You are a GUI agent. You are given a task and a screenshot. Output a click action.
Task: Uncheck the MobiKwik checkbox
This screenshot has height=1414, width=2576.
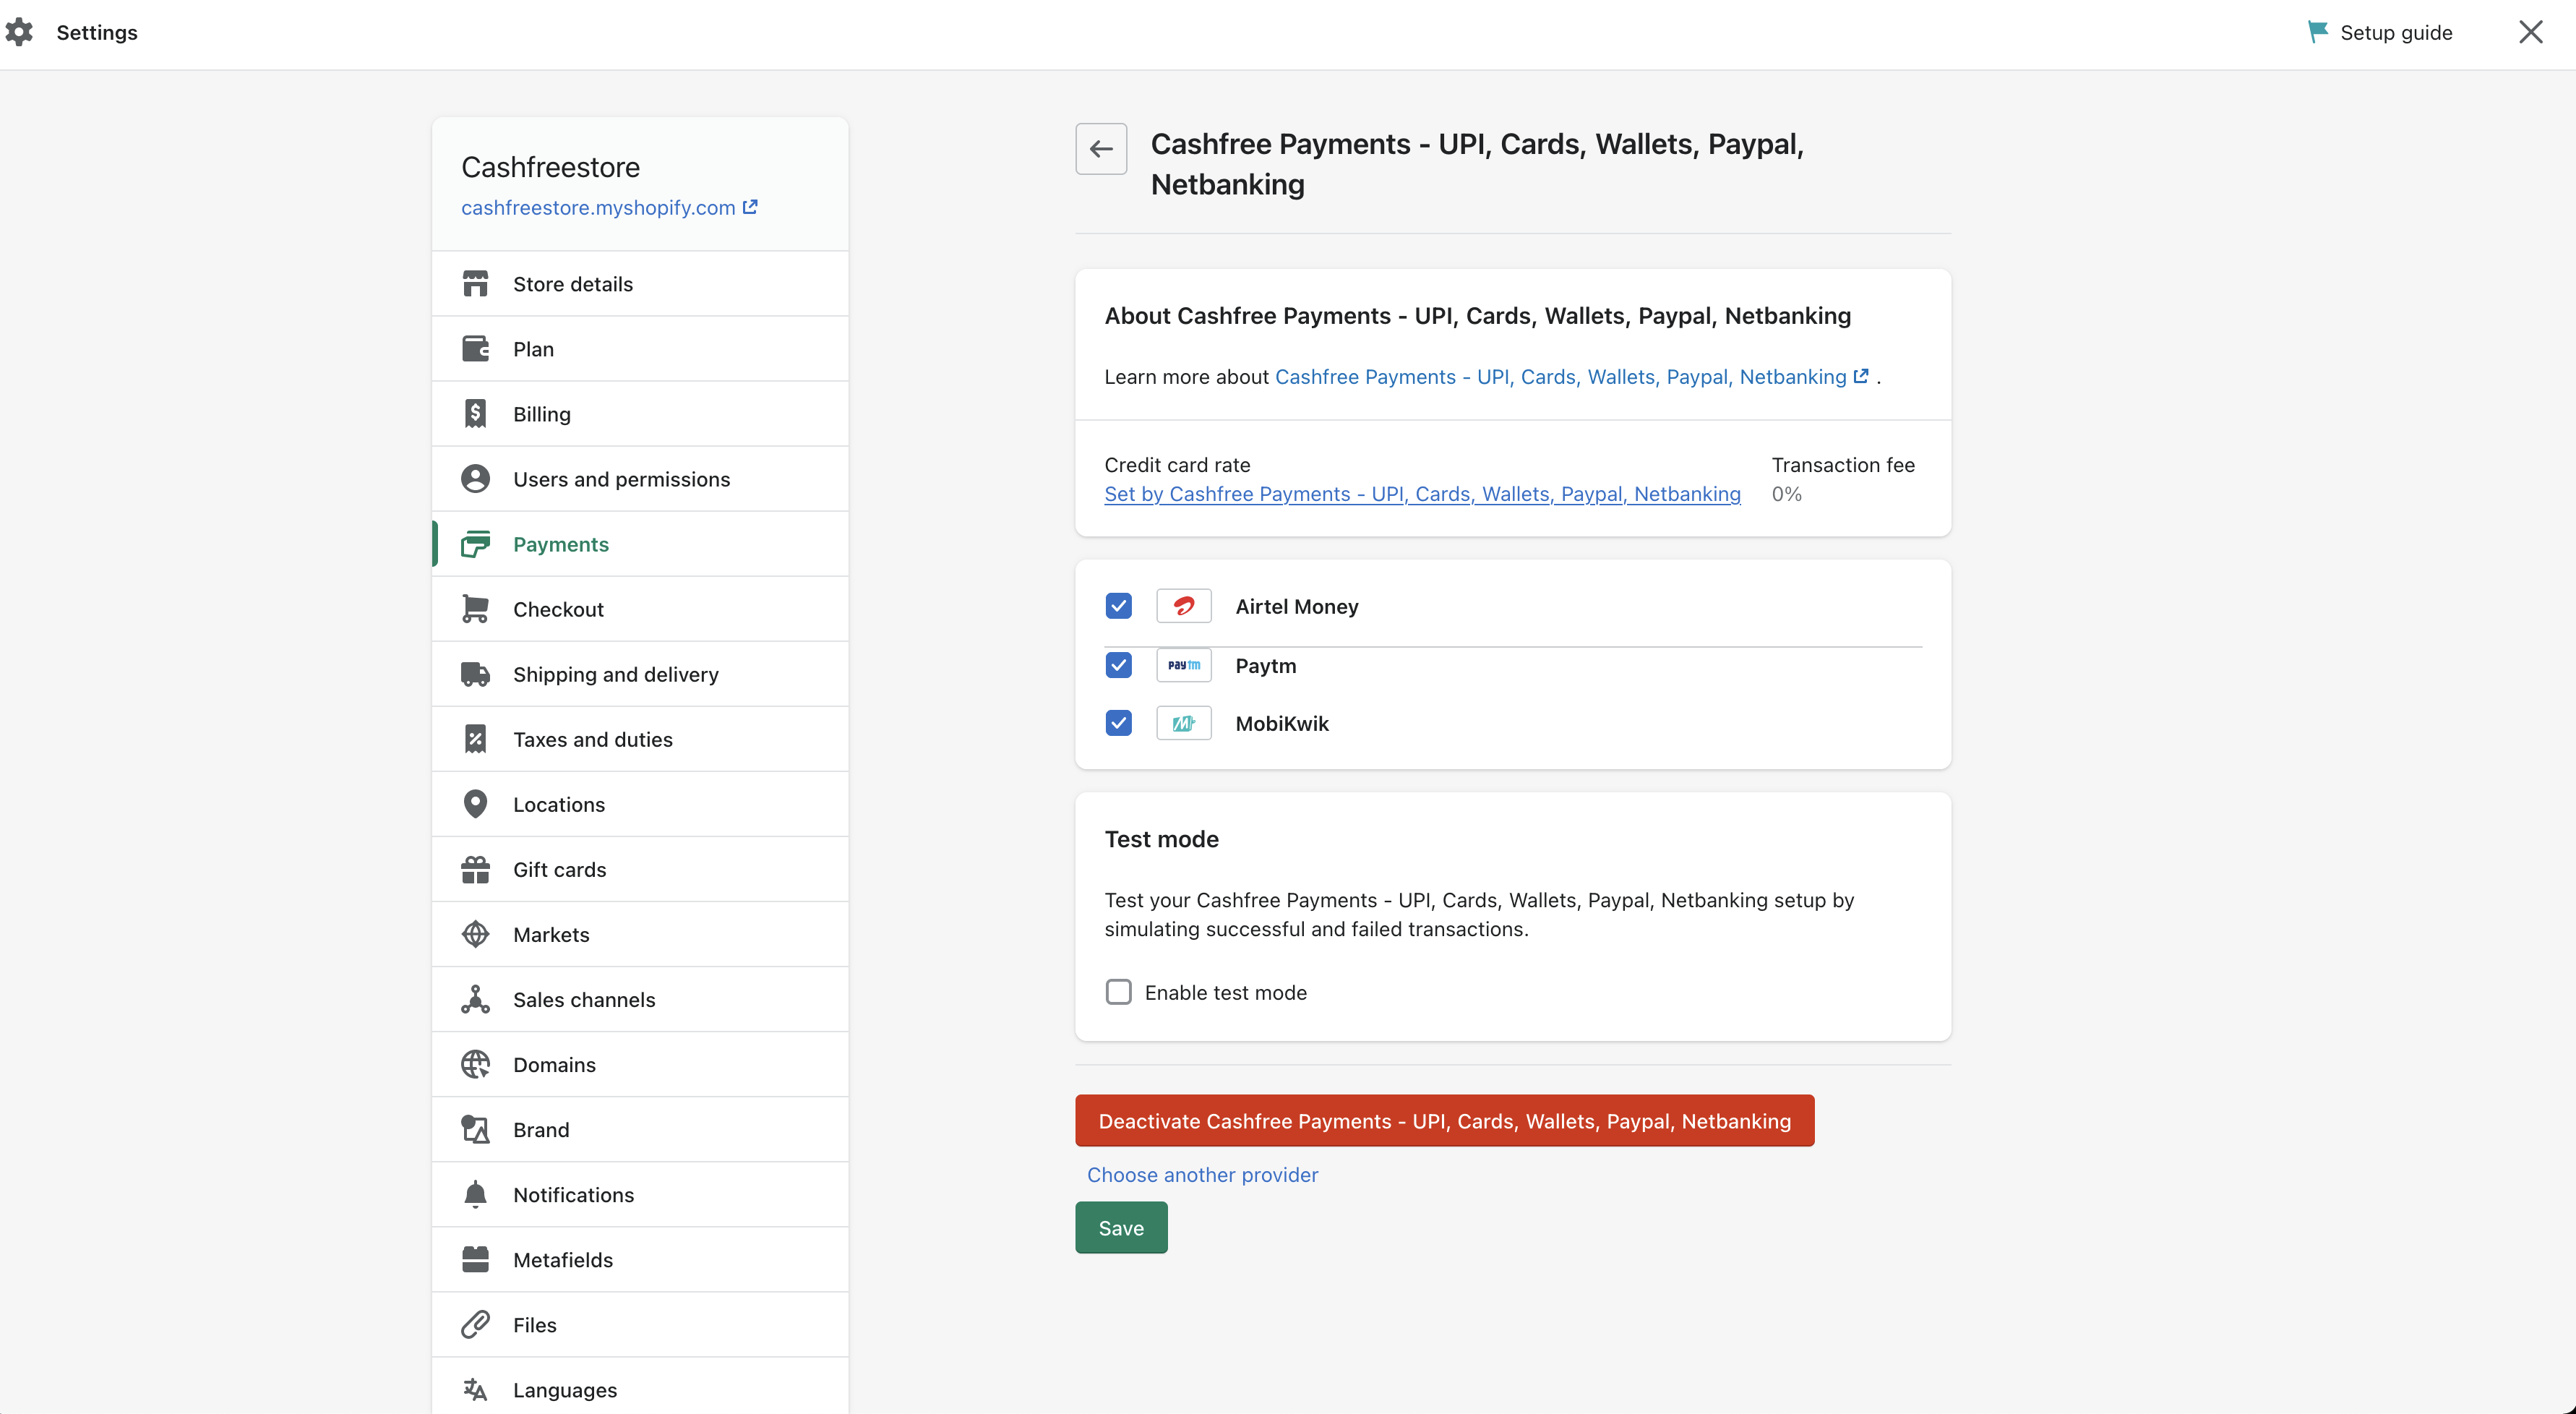tap(1119, 723)
